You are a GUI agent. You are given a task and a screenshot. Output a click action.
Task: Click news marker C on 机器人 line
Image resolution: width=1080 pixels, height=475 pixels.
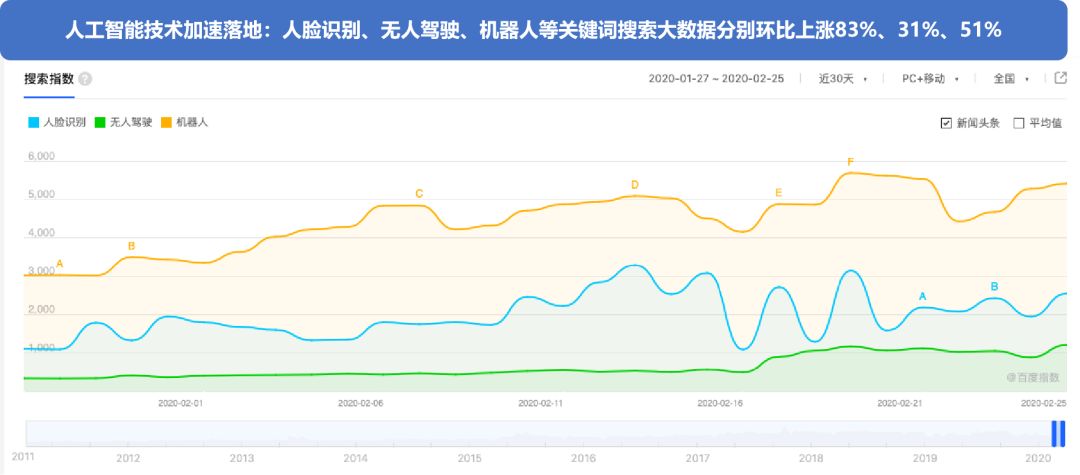point(419,194)
